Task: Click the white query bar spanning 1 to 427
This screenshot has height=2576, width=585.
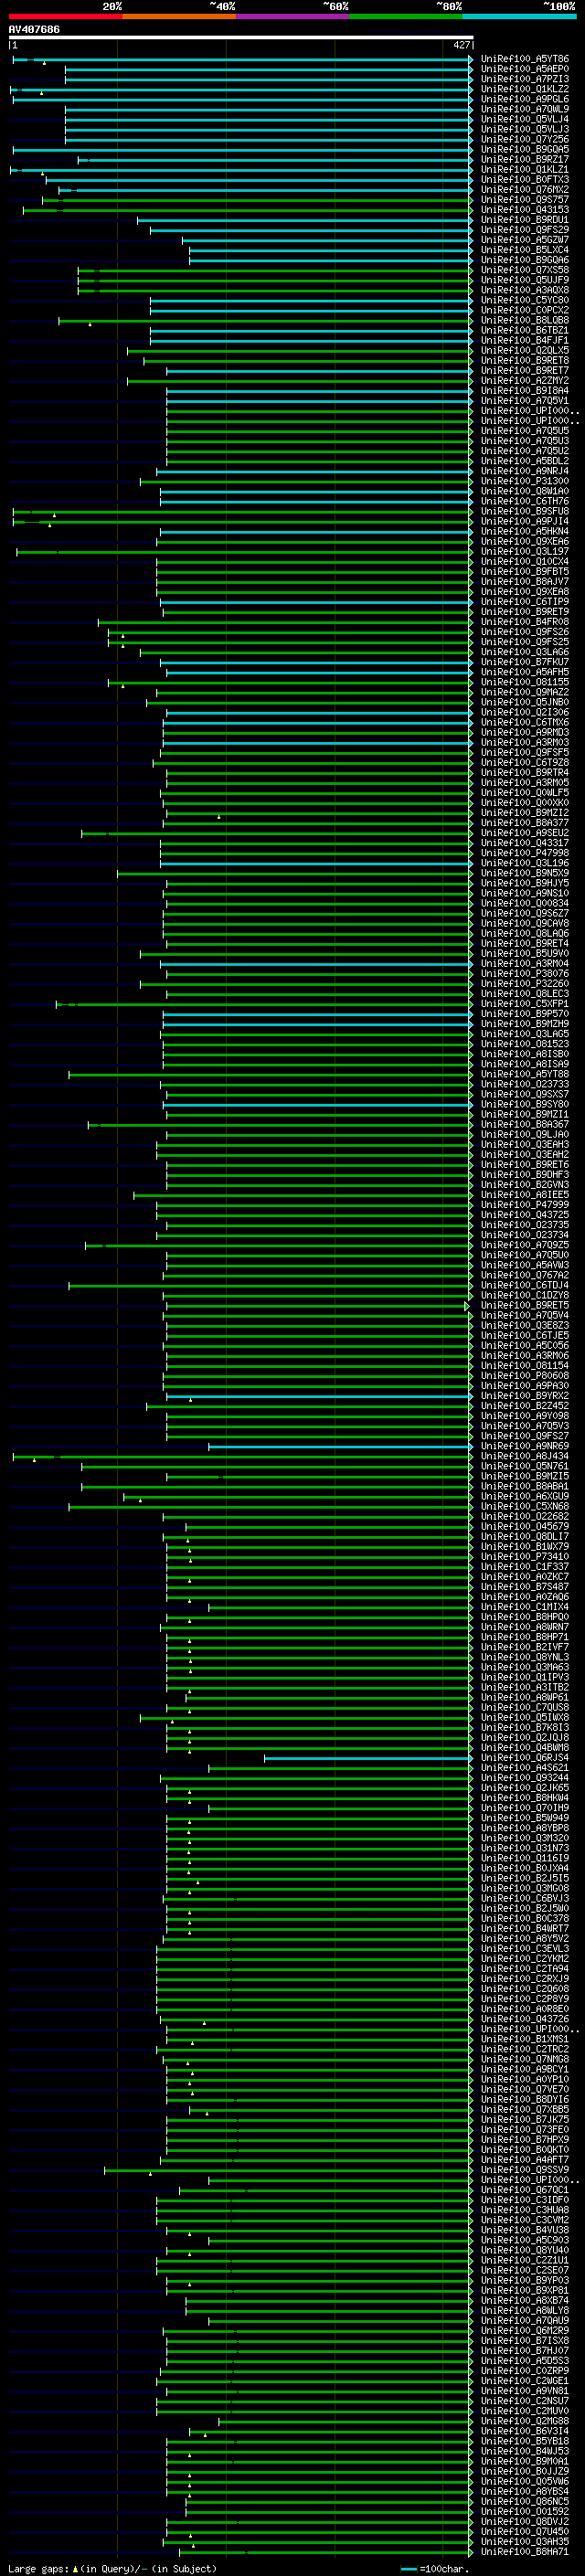Action: 240,37
